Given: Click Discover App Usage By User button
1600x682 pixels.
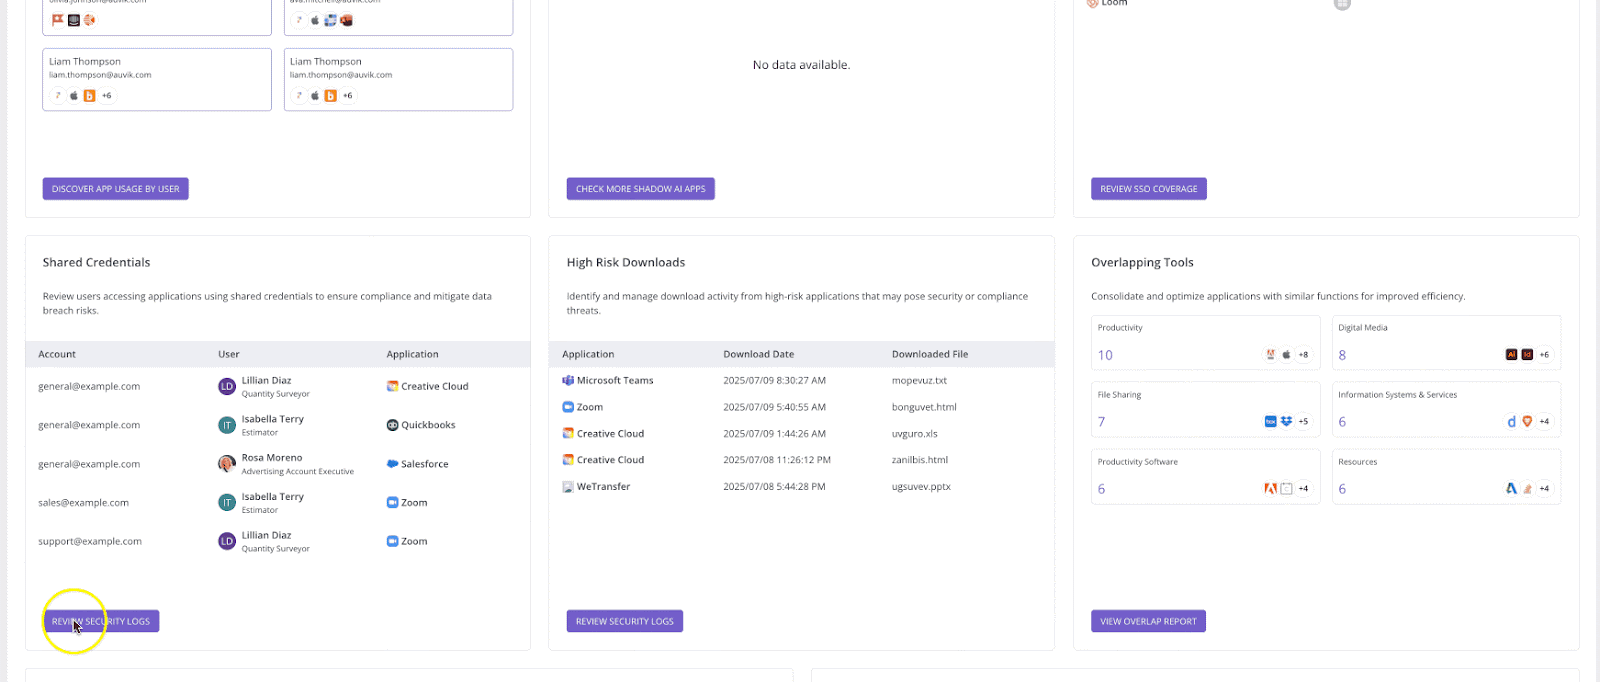Looking at the screenshot, I should 115,189.
